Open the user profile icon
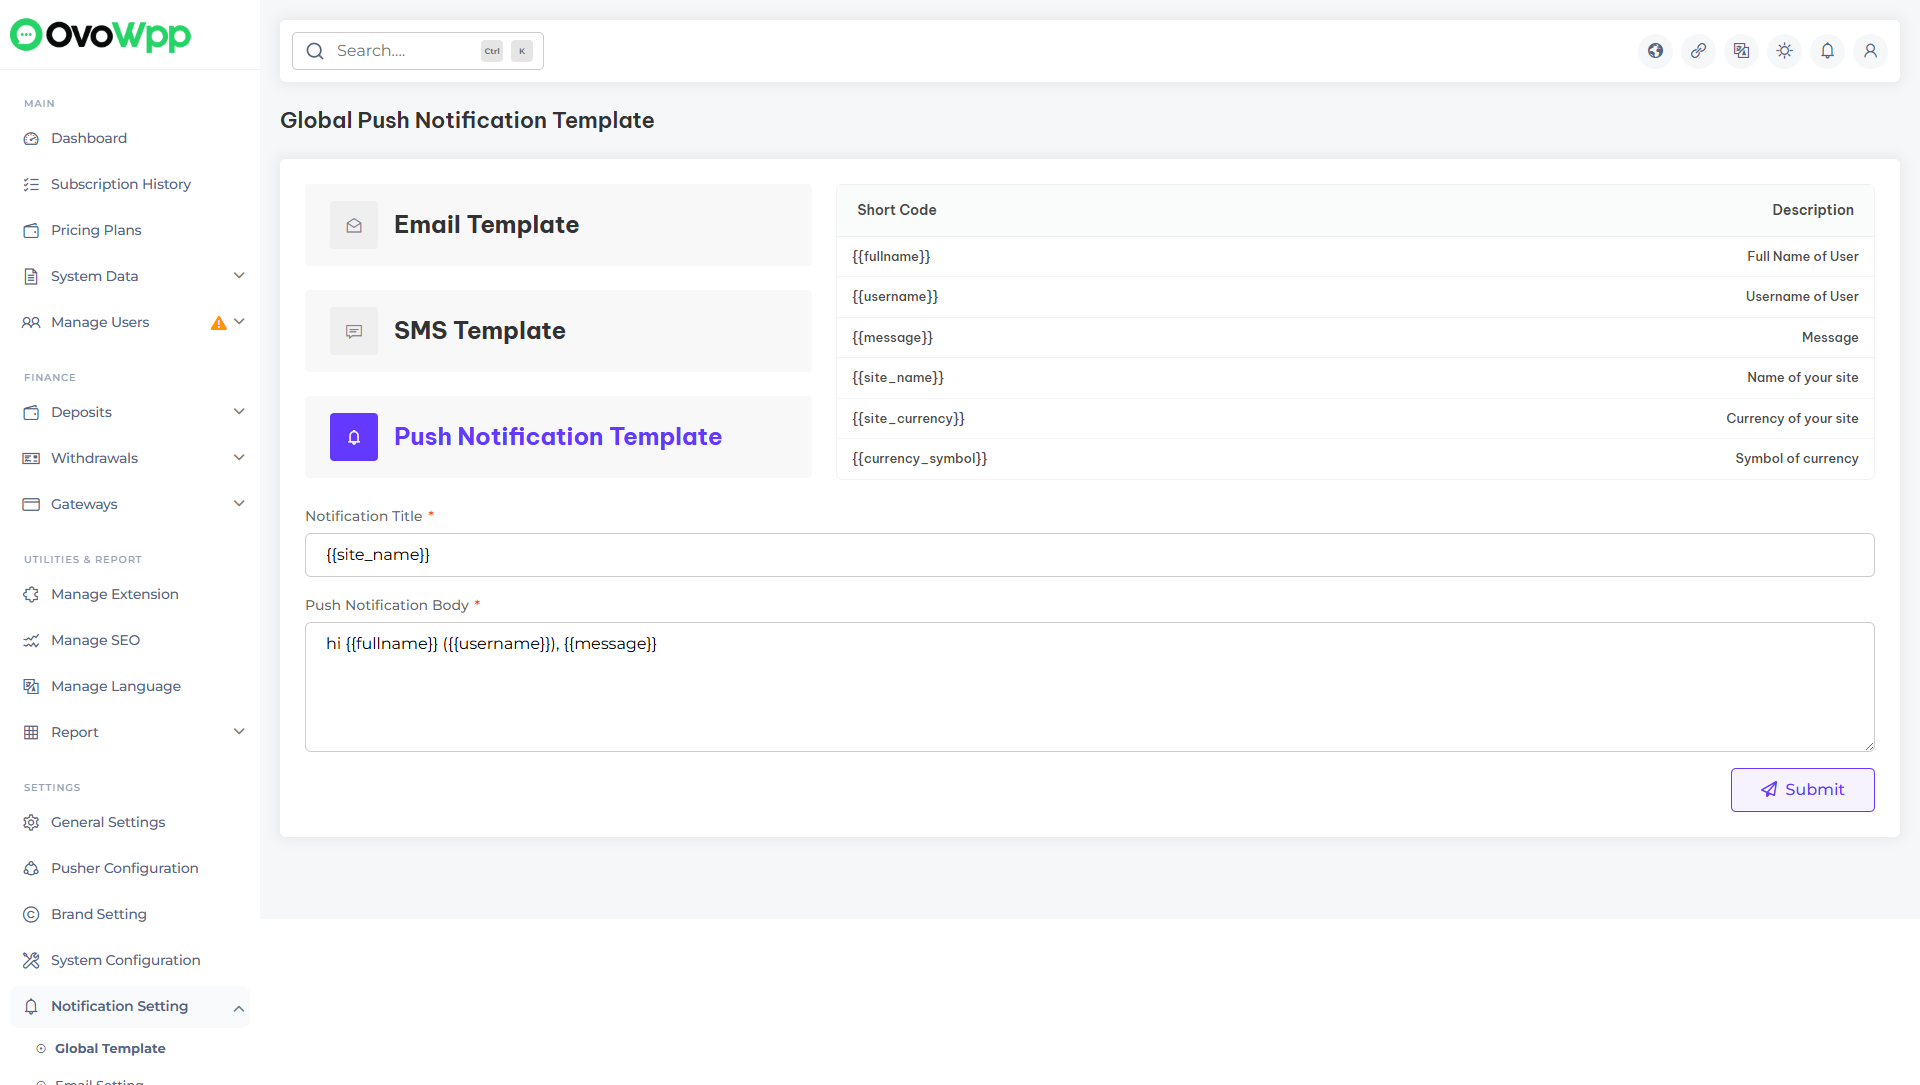The height and width of the screenshot is (1085, 1920). pos(1871,51)
